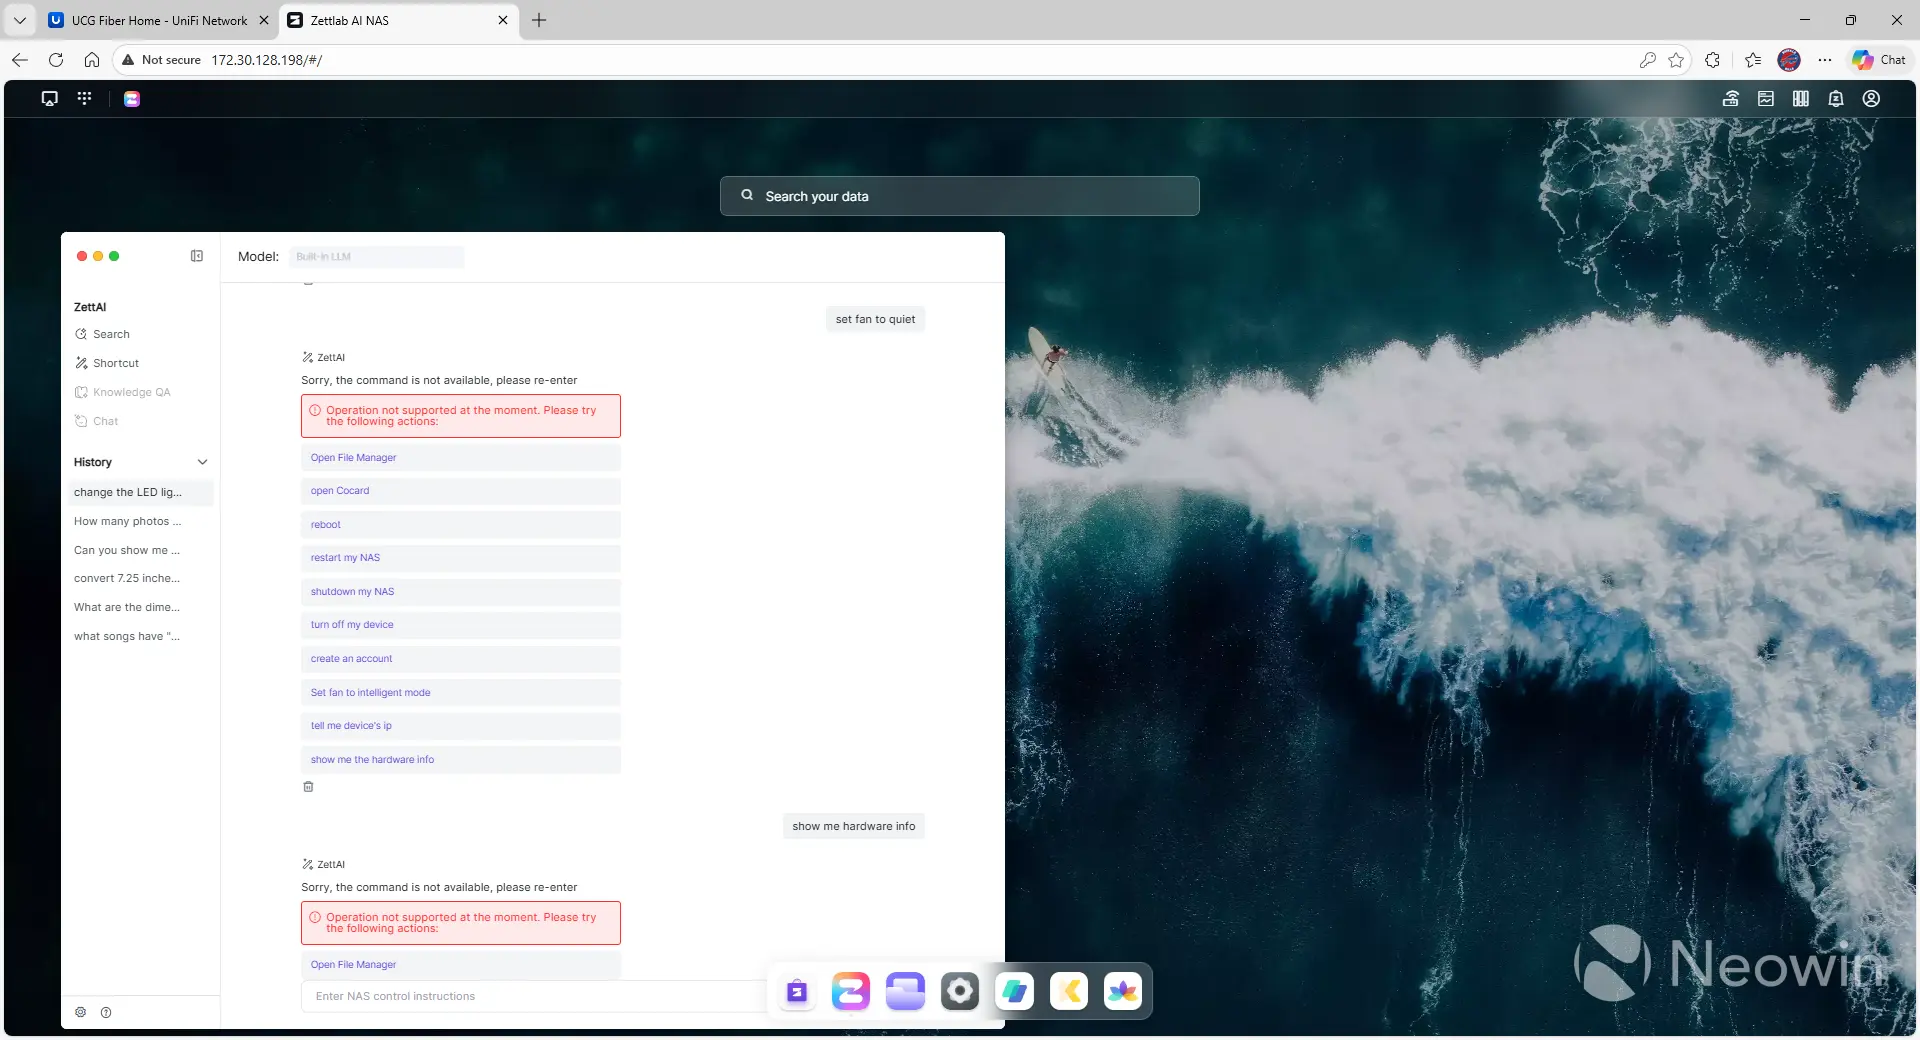Open browser settings and more menu
This screenshot has width=1920, height=1040.
click(x=1825, y=60)
